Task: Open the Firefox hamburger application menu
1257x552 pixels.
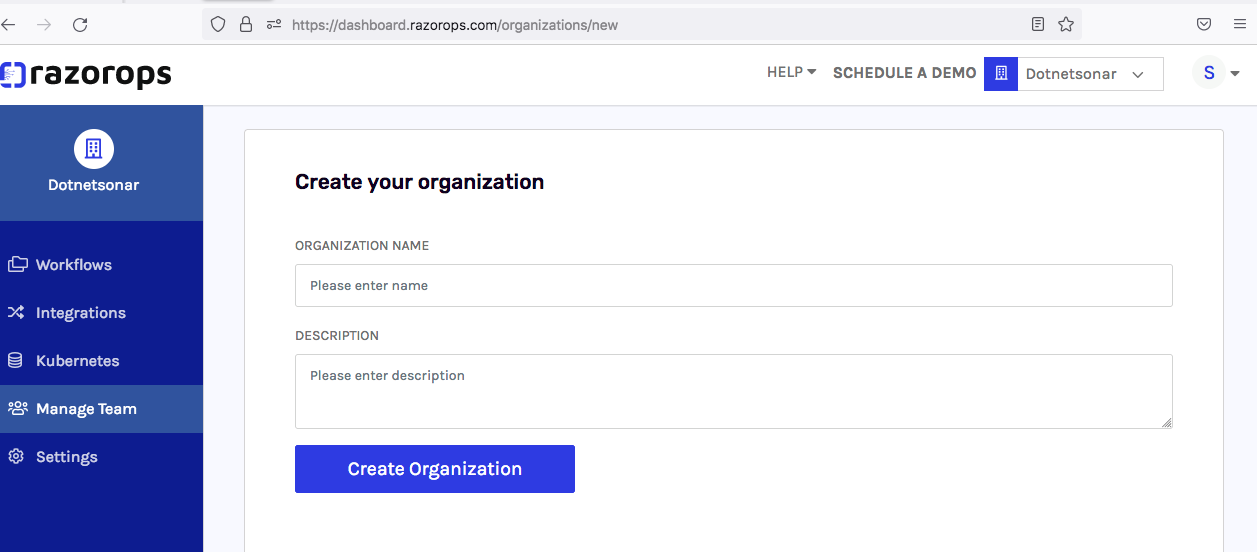Action: (1239, 24)
